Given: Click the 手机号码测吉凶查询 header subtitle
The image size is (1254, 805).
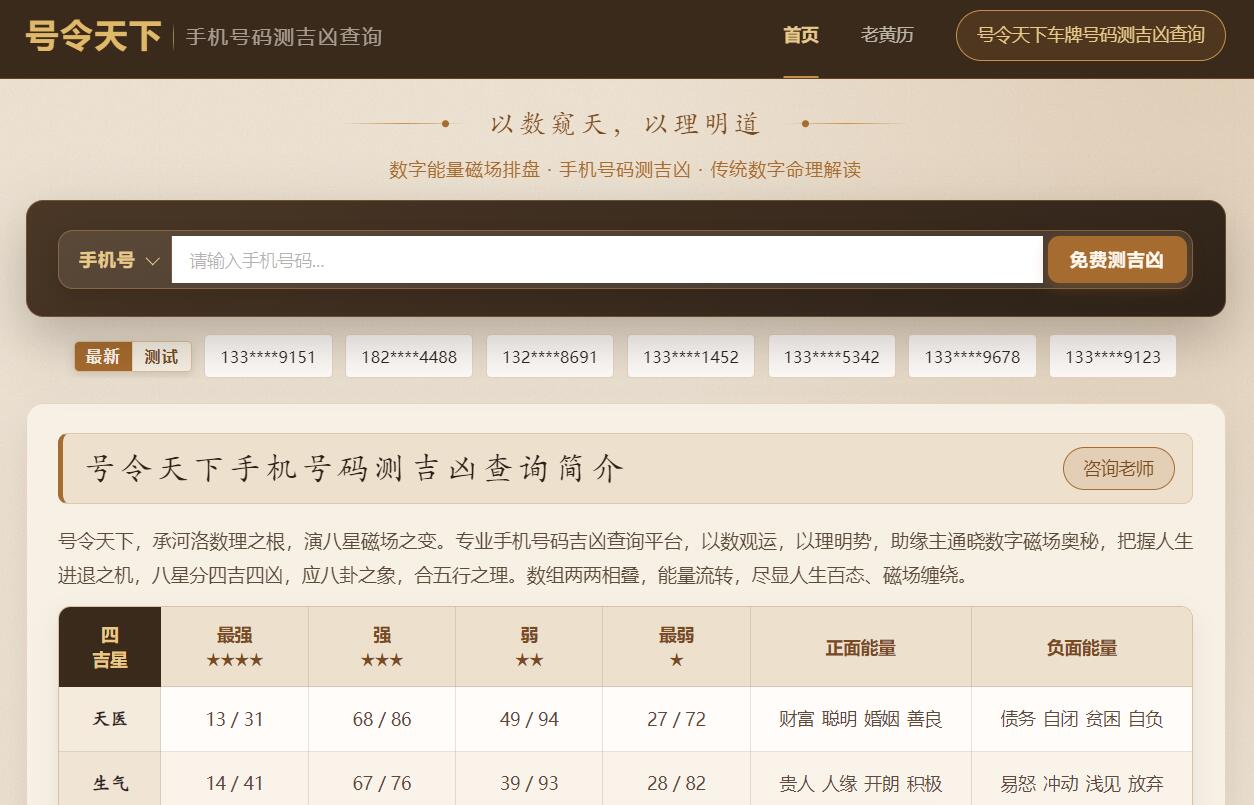Looking at the screenshot, I should (x=284, y=37).
